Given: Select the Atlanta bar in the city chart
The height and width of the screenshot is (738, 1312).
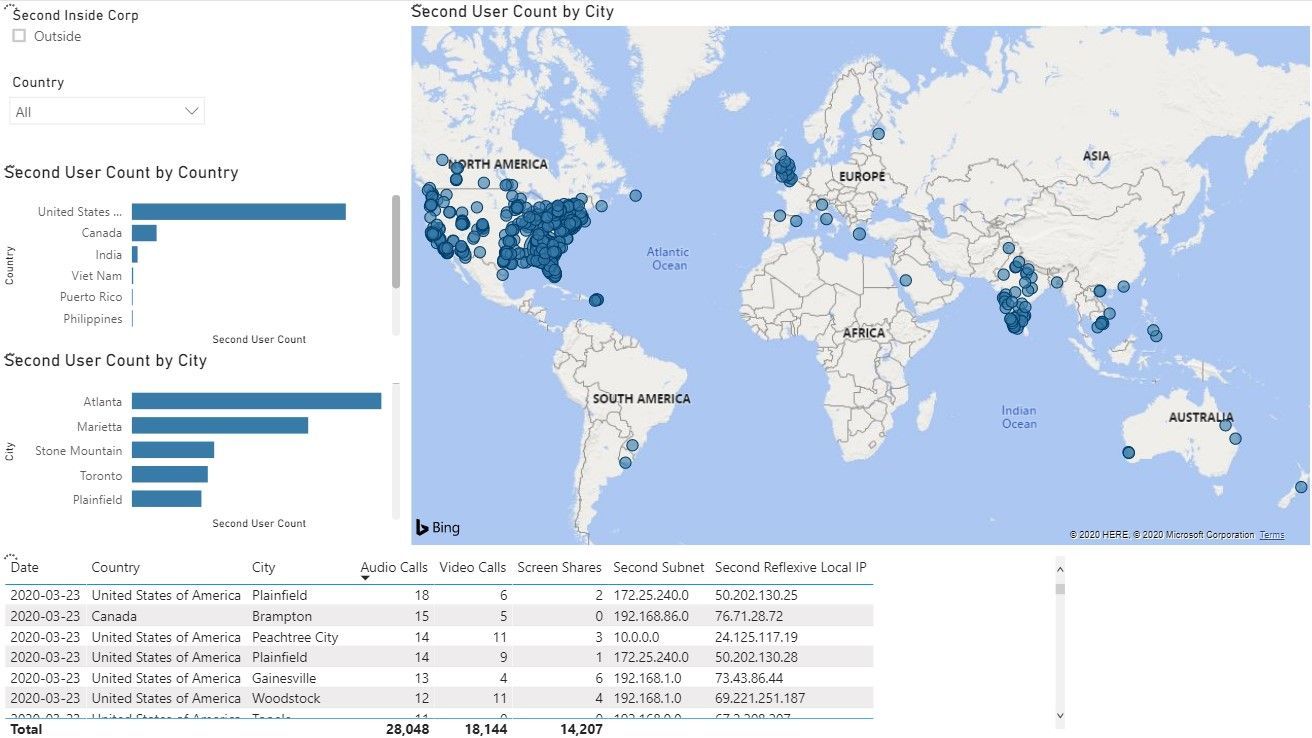Looking at the screenshot, I should (x=255, y=400).
